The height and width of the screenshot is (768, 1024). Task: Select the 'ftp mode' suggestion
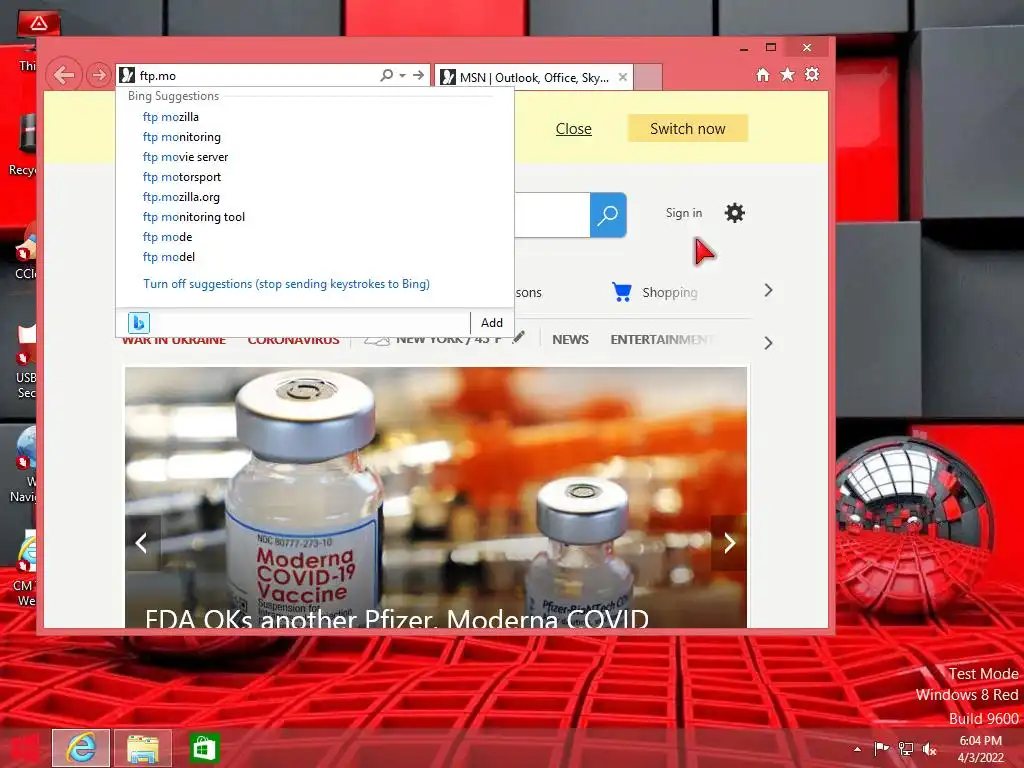click(x=167, y=237)
